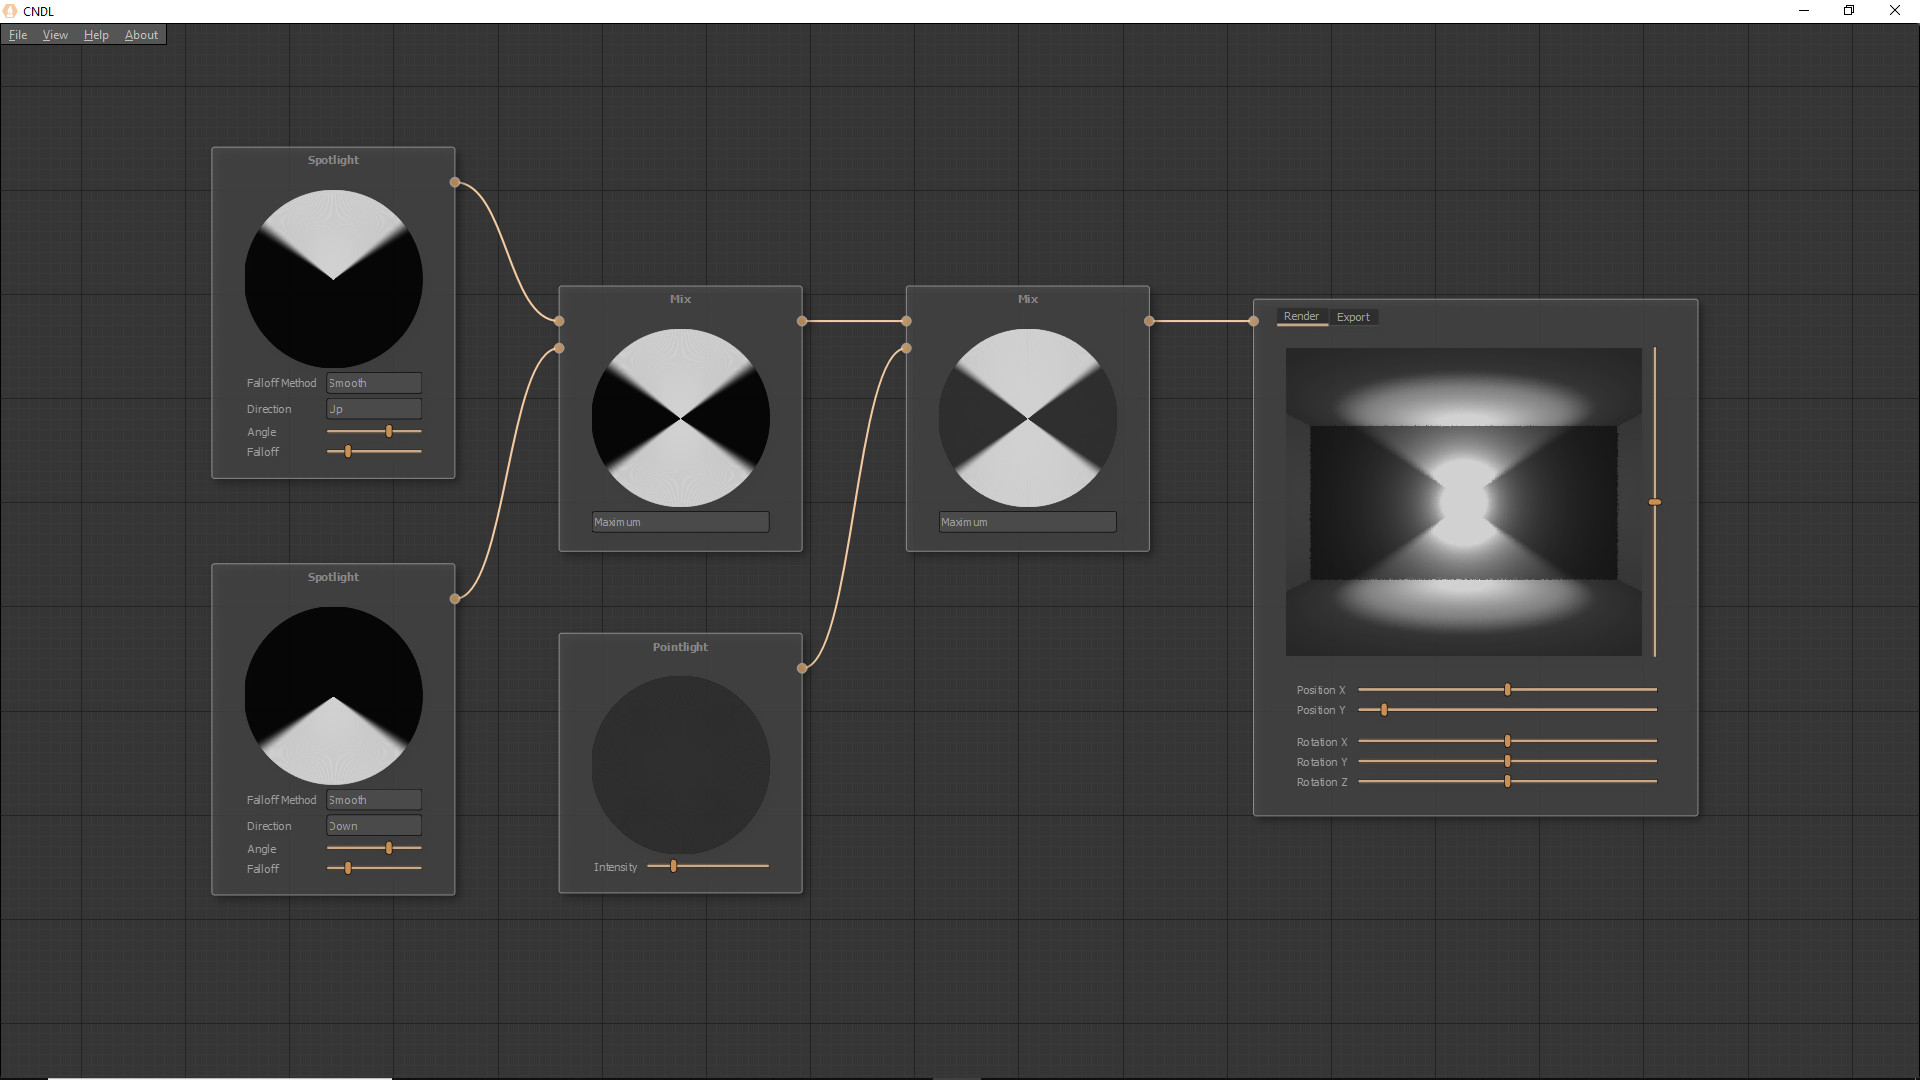Click the lower input port of the right Mix node
This screenshot has width=1920, height=1080.
(x=905, y=348)
